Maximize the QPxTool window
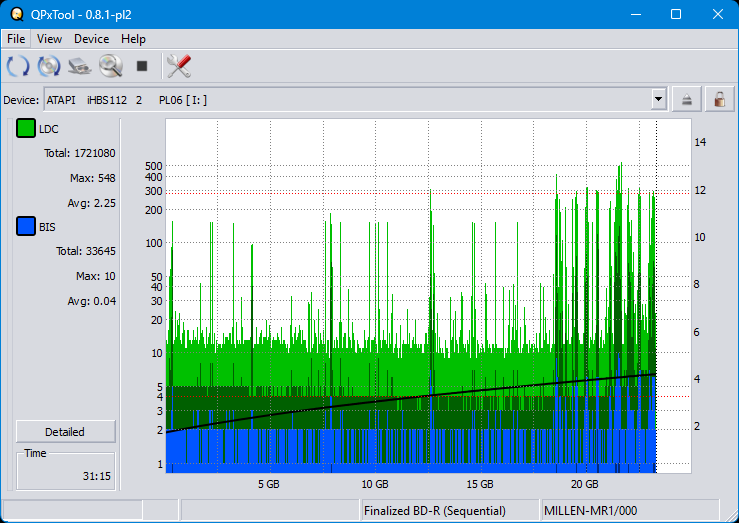Viewport: 739px width, 523px height. click(x=676, y=14)
